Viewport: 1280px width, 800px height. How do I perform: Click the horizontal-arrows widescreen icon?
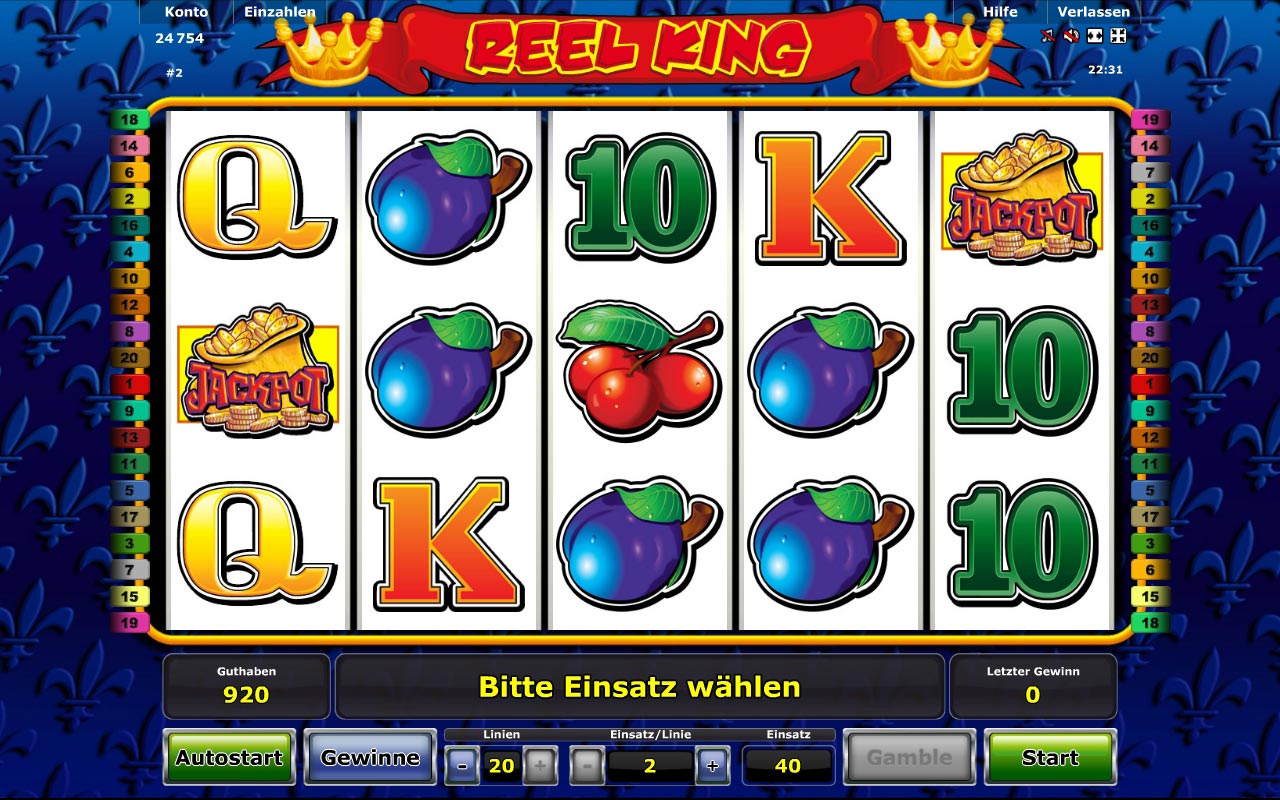tap(1095, 36)
